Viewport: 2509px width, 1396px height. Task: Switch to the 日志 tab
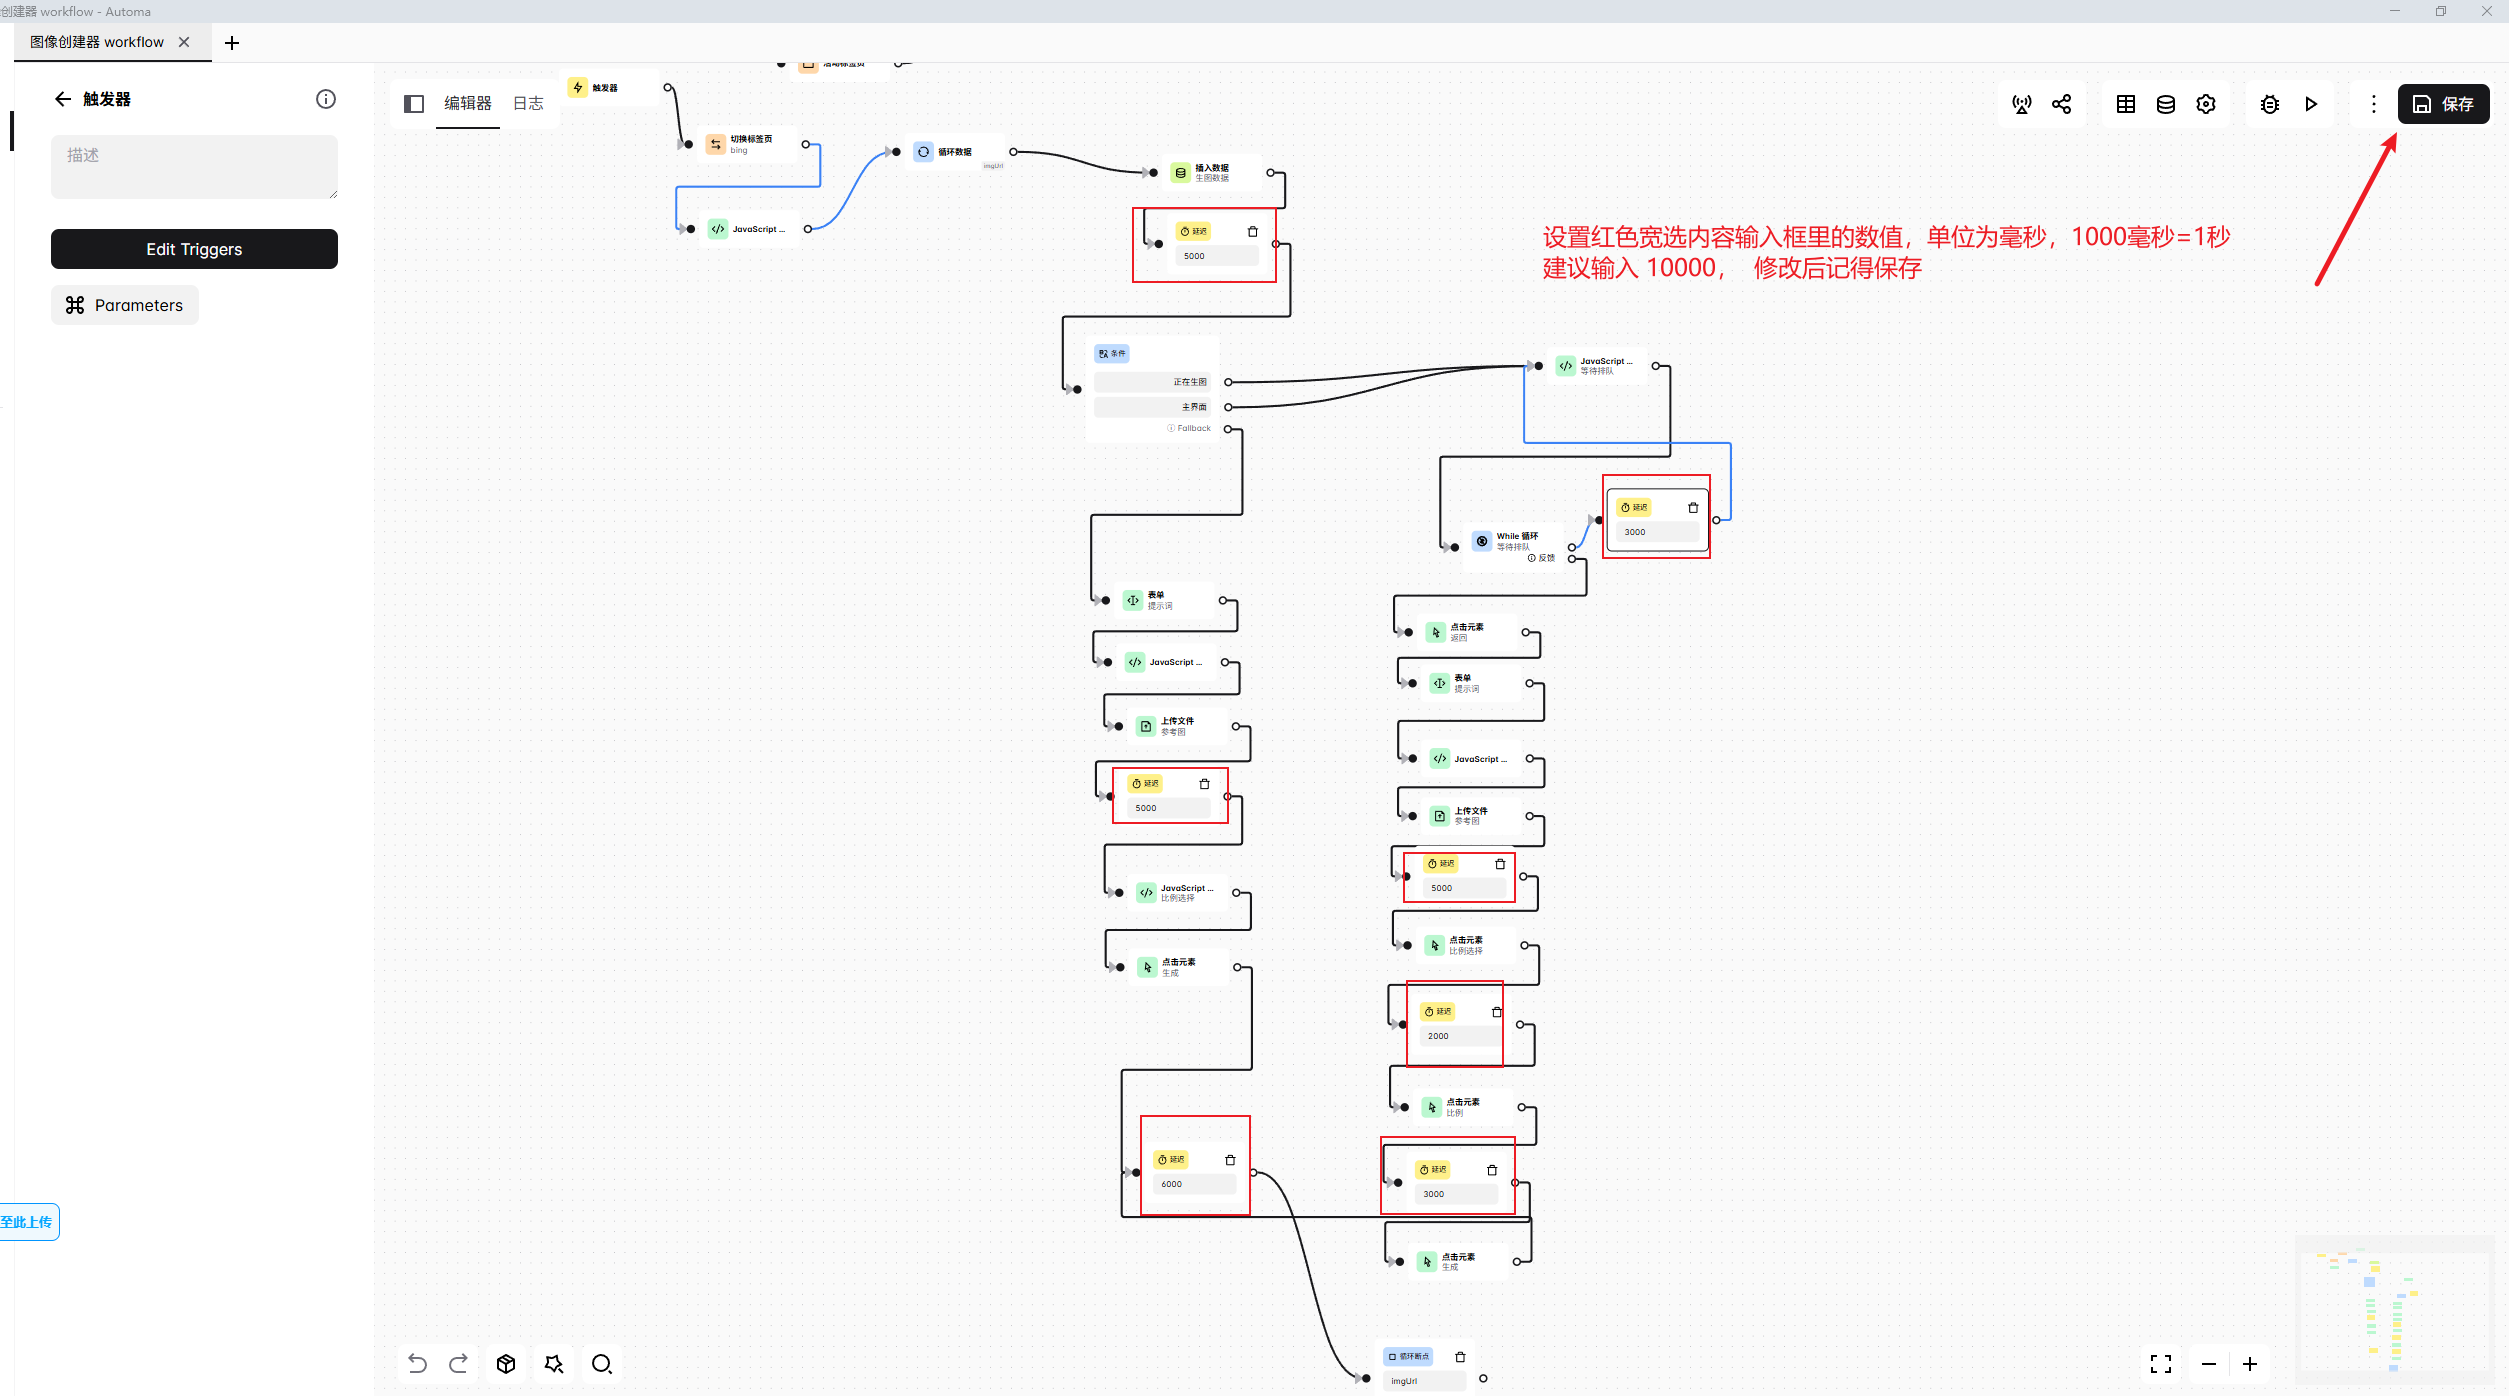[x=528, y=103]
